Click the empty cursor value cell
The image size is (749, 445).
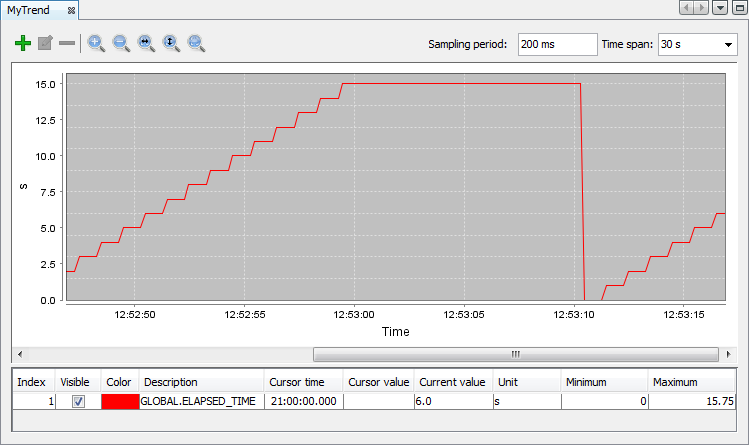tap(378, 402)
